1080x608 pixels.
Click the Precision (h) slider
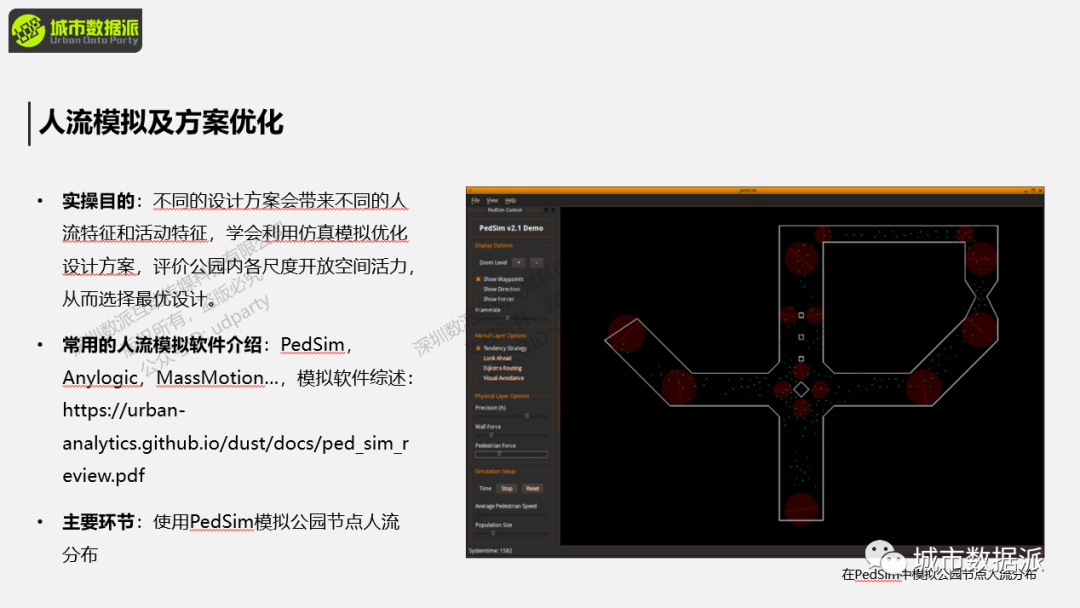coord(511,416)
